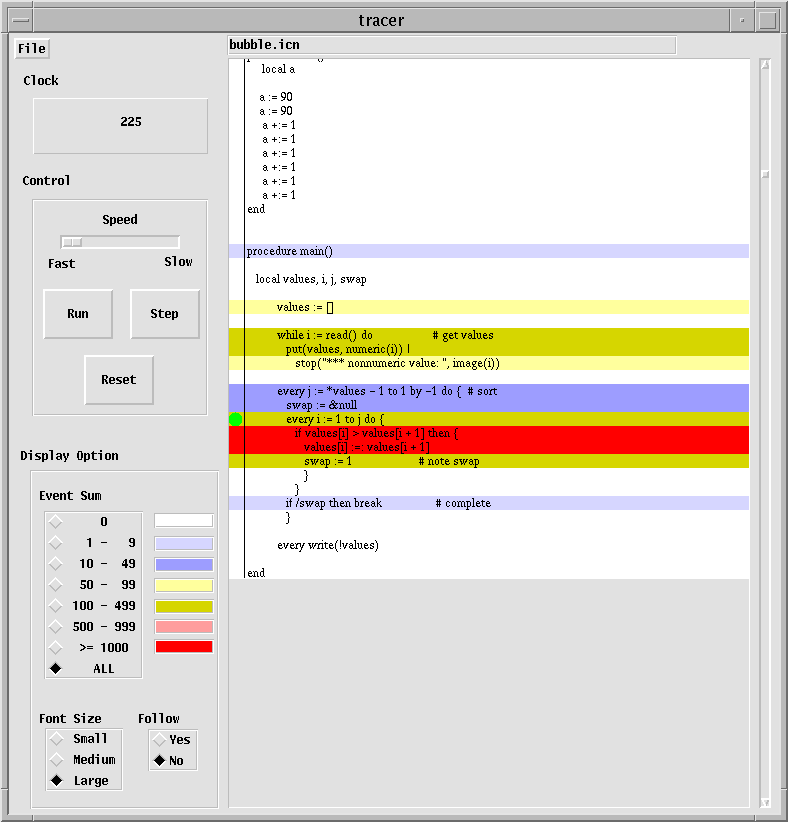Choose the Medium font size
This screenshot has width=788, height=822.
click(x=56, y=760)
